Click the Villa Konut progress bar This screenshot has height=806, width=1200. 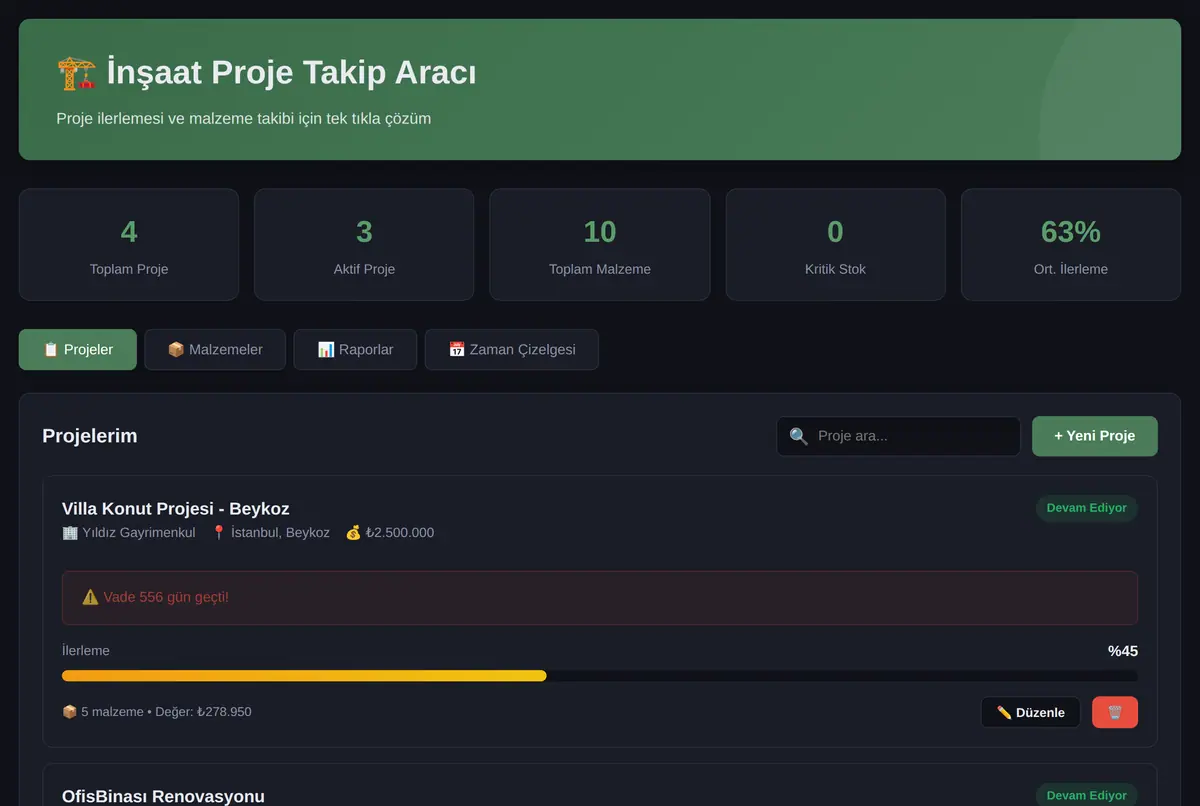coord(600,676)
